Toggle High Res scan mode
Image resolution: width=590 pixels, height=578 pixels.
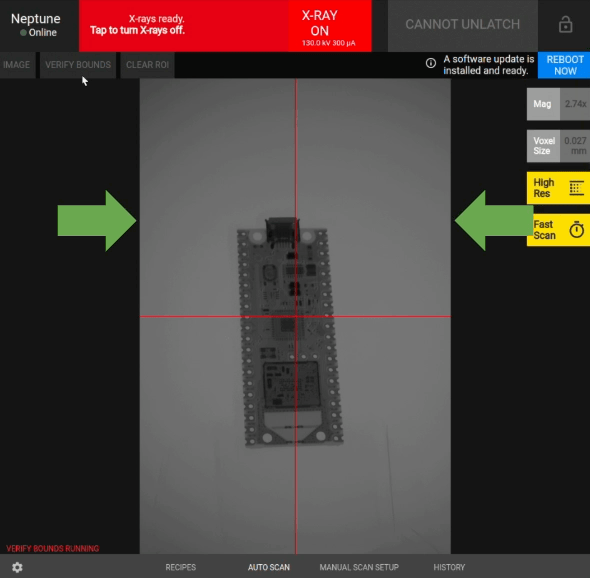tap(558, 188)
